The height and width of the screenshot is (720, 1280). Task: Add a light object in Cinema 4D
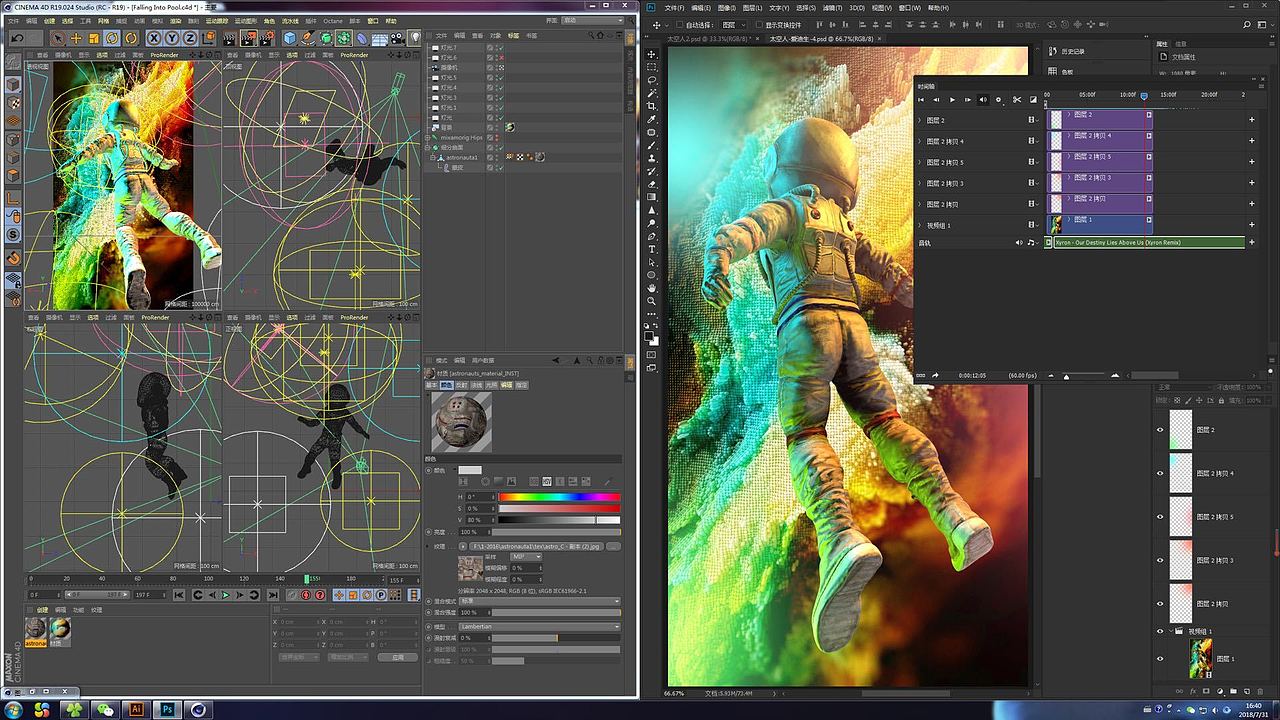coord(415,38)
